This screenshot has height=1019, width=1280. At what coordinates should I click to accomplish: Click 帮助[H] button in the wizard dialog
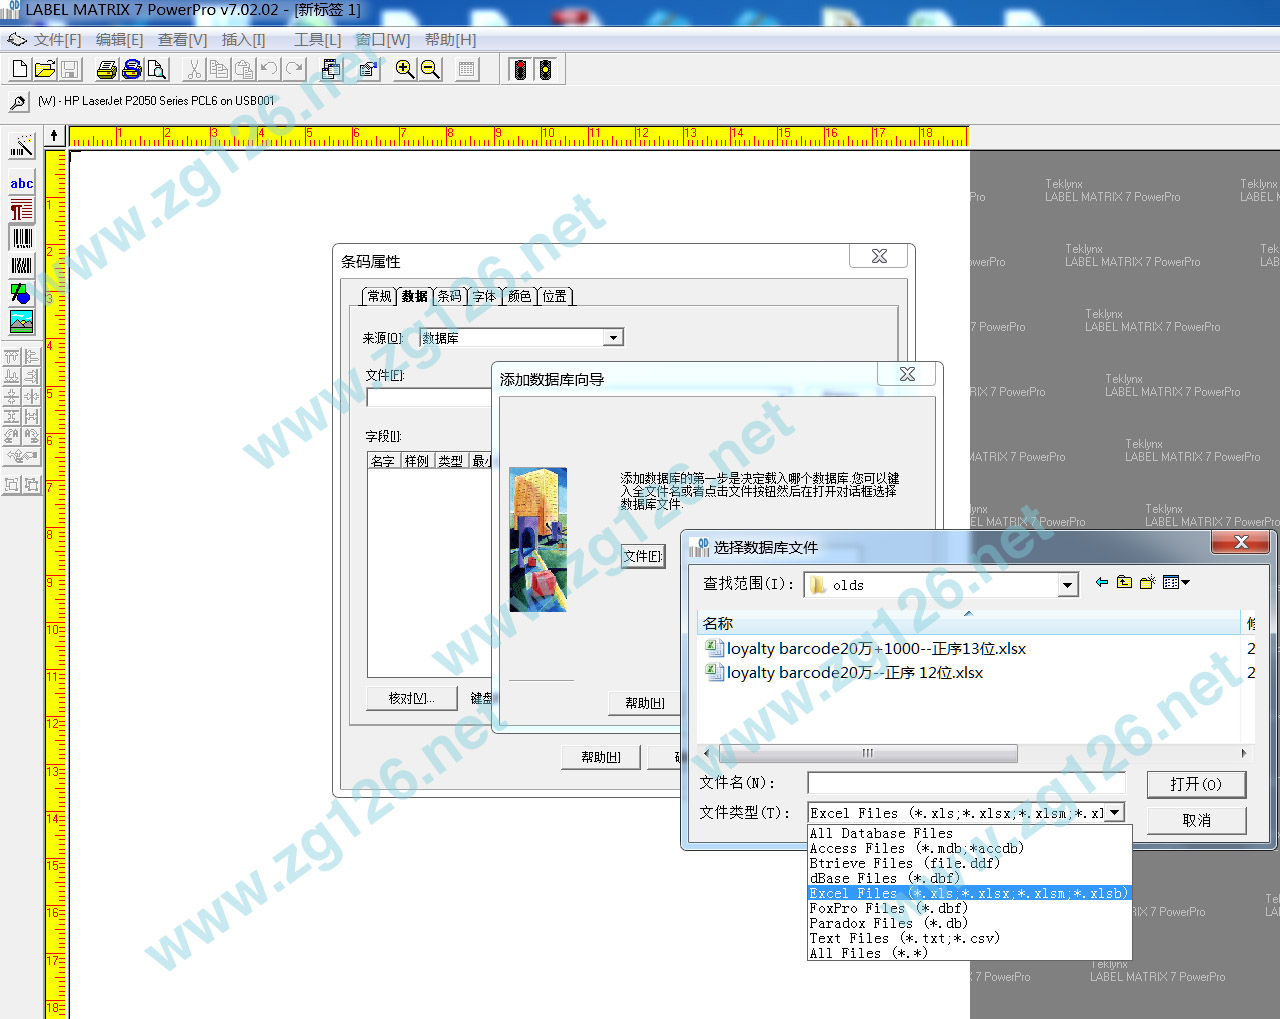click(644, 703)
